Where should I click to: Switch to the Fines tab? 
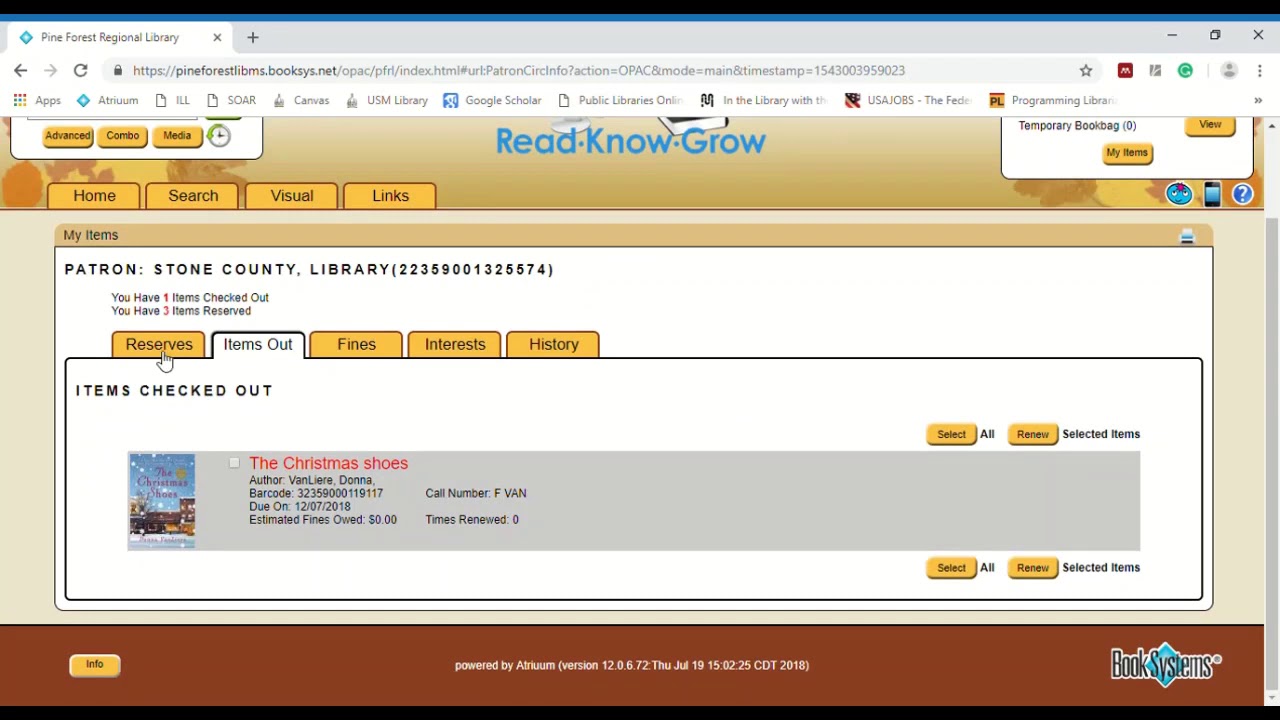click(356, 345)
